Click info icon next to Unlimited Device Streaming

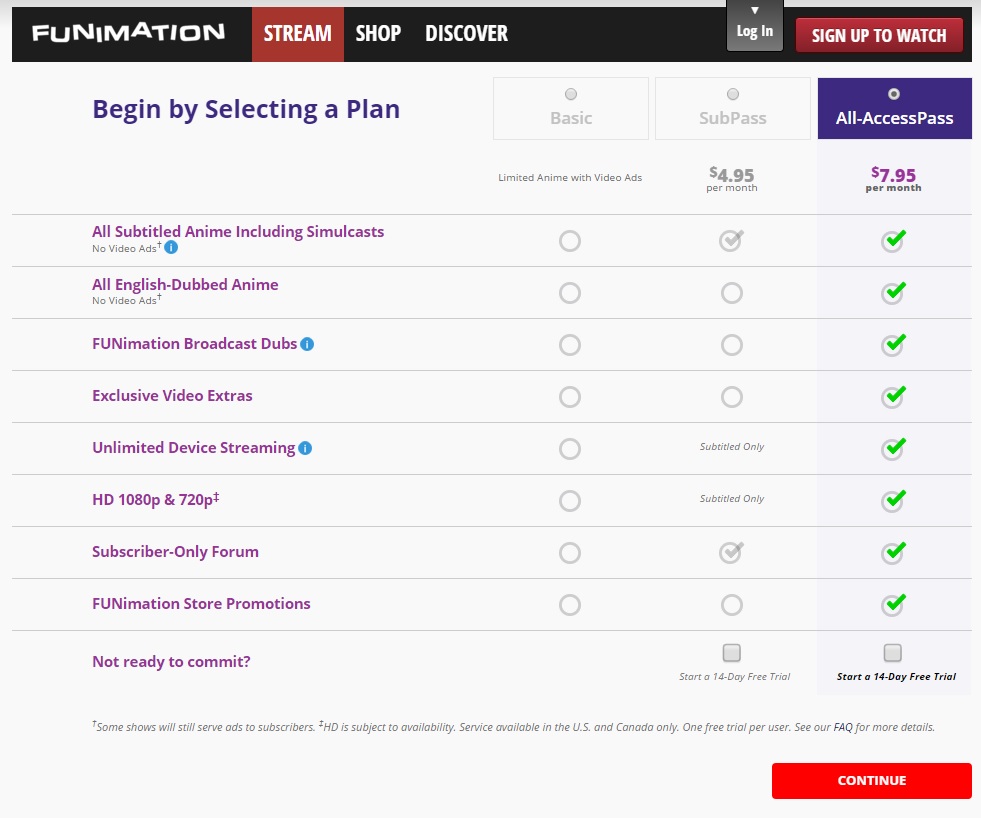point(305,448)
